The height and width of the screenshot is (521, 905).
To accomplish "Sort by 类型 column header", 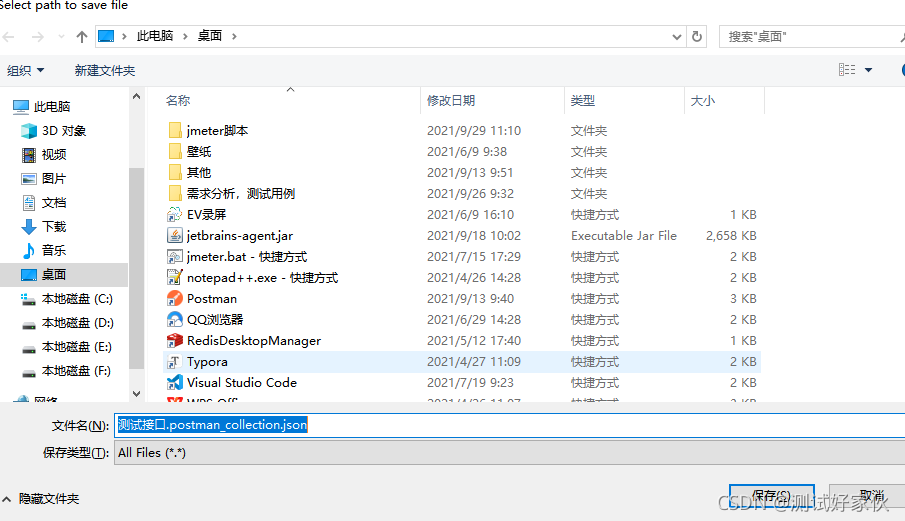I will point(582,100).
